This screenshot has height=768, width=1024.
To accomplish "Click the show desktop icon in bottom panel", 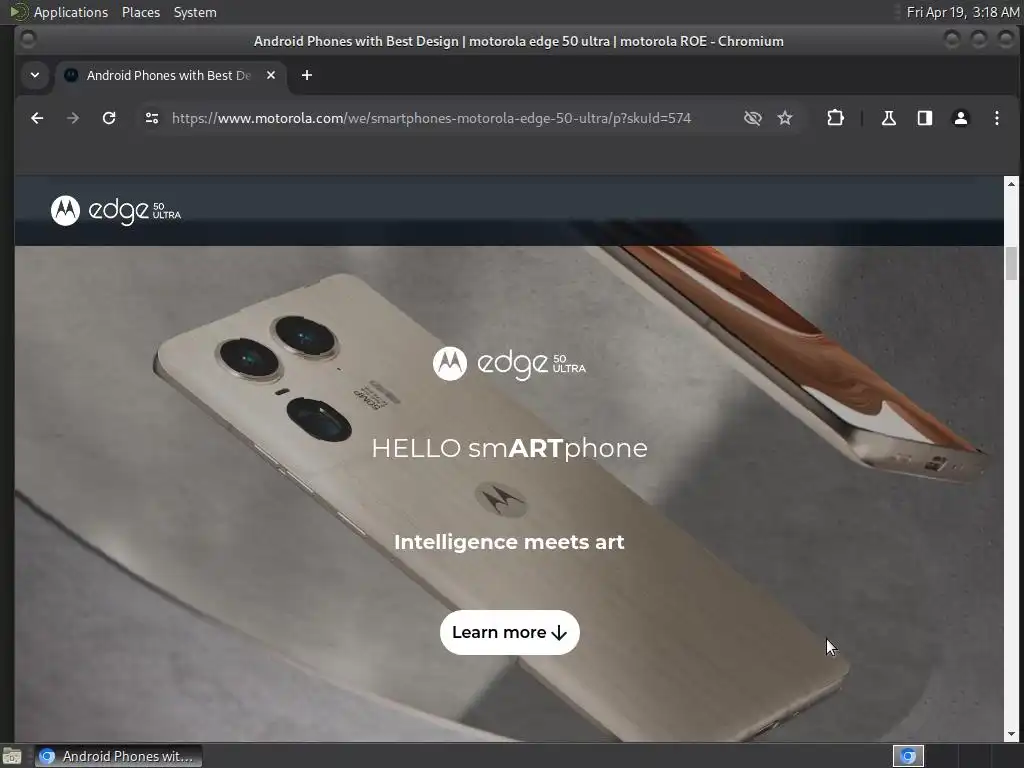I will [x=12, y=756].
